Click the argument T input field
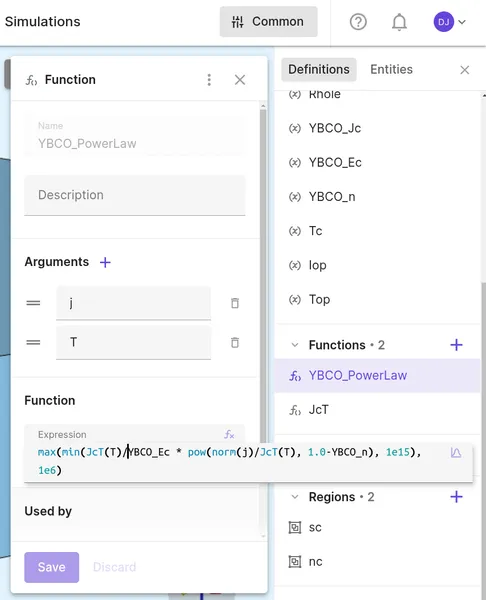 click(x=133, y=342)
